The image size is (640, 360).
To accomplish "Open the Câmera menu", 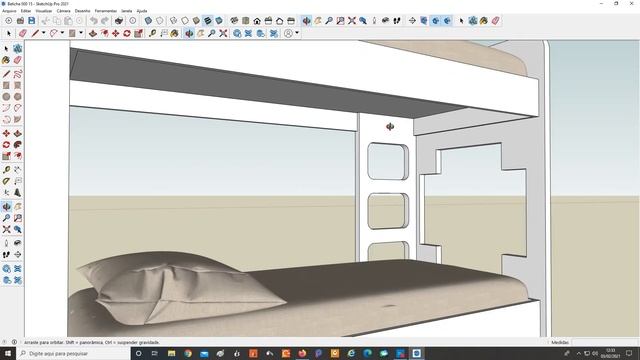I will 63,11.
